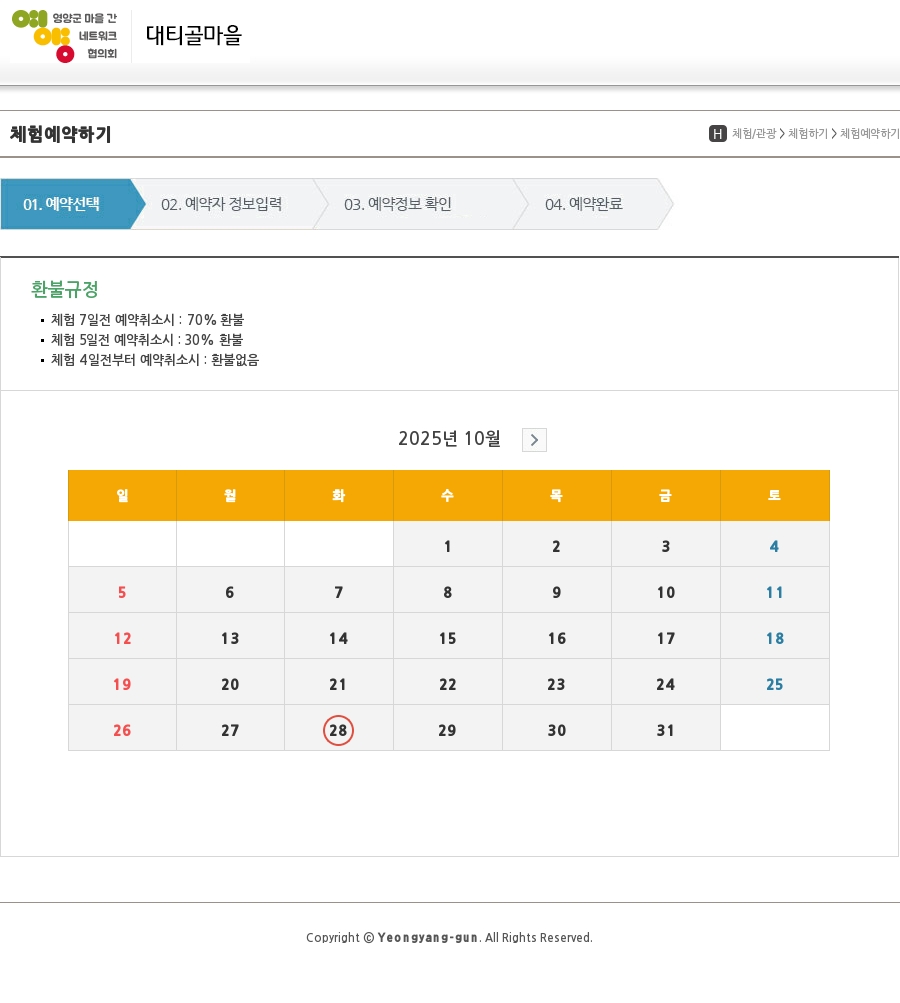Click the H home icon in breadcrumb
Screen dimensions: 900x1003
(x=717, y=134)
